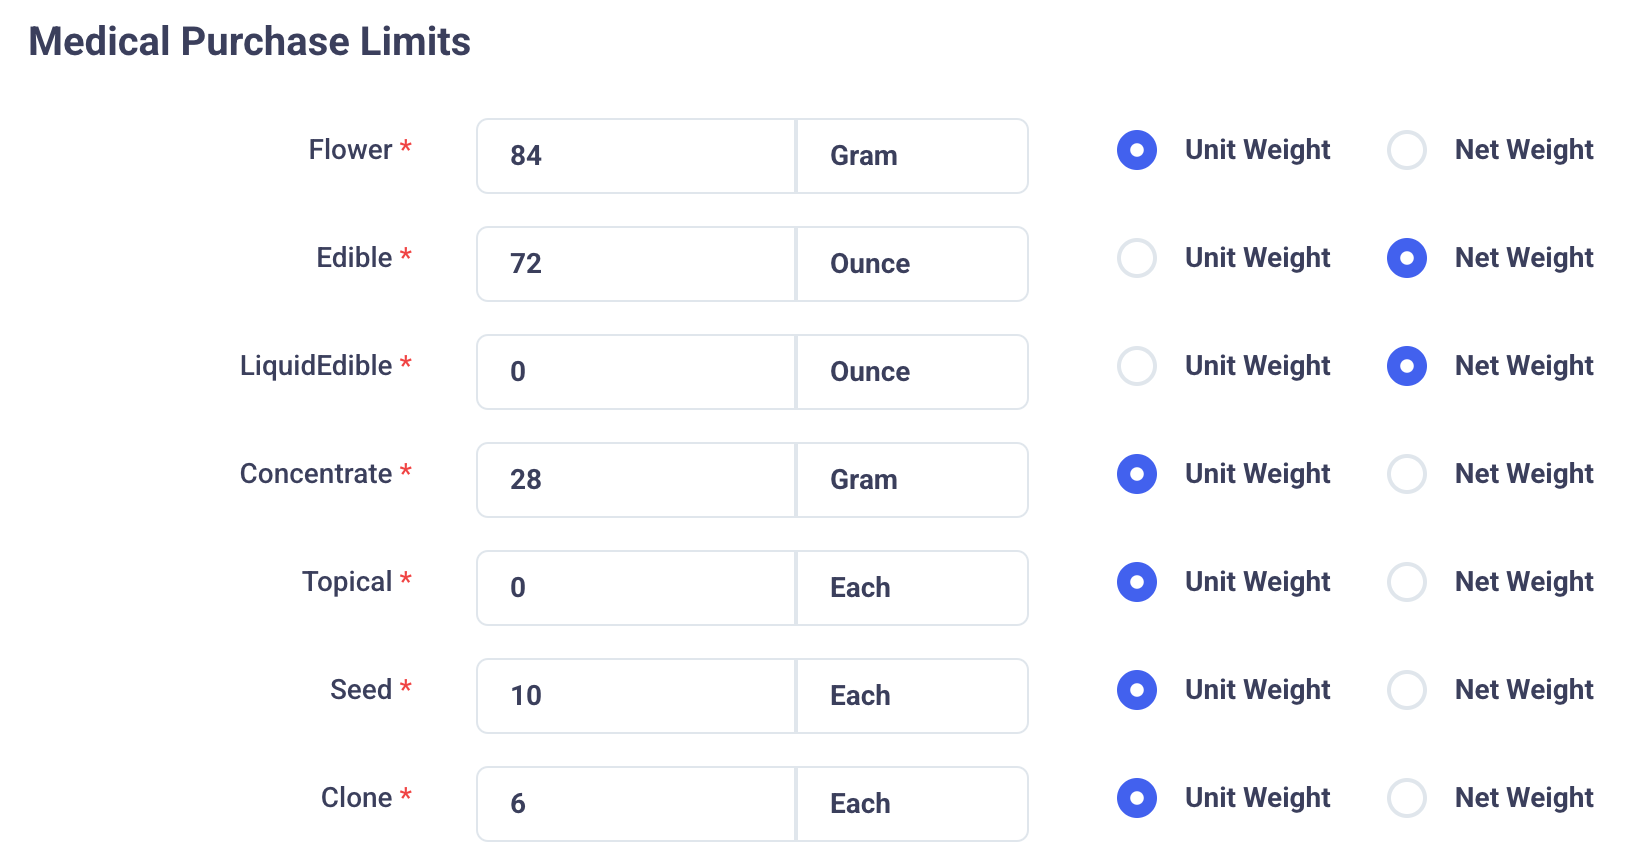Choose Net Weight for Seed
The image size is (1636, 866).
tap(1406, 690)
